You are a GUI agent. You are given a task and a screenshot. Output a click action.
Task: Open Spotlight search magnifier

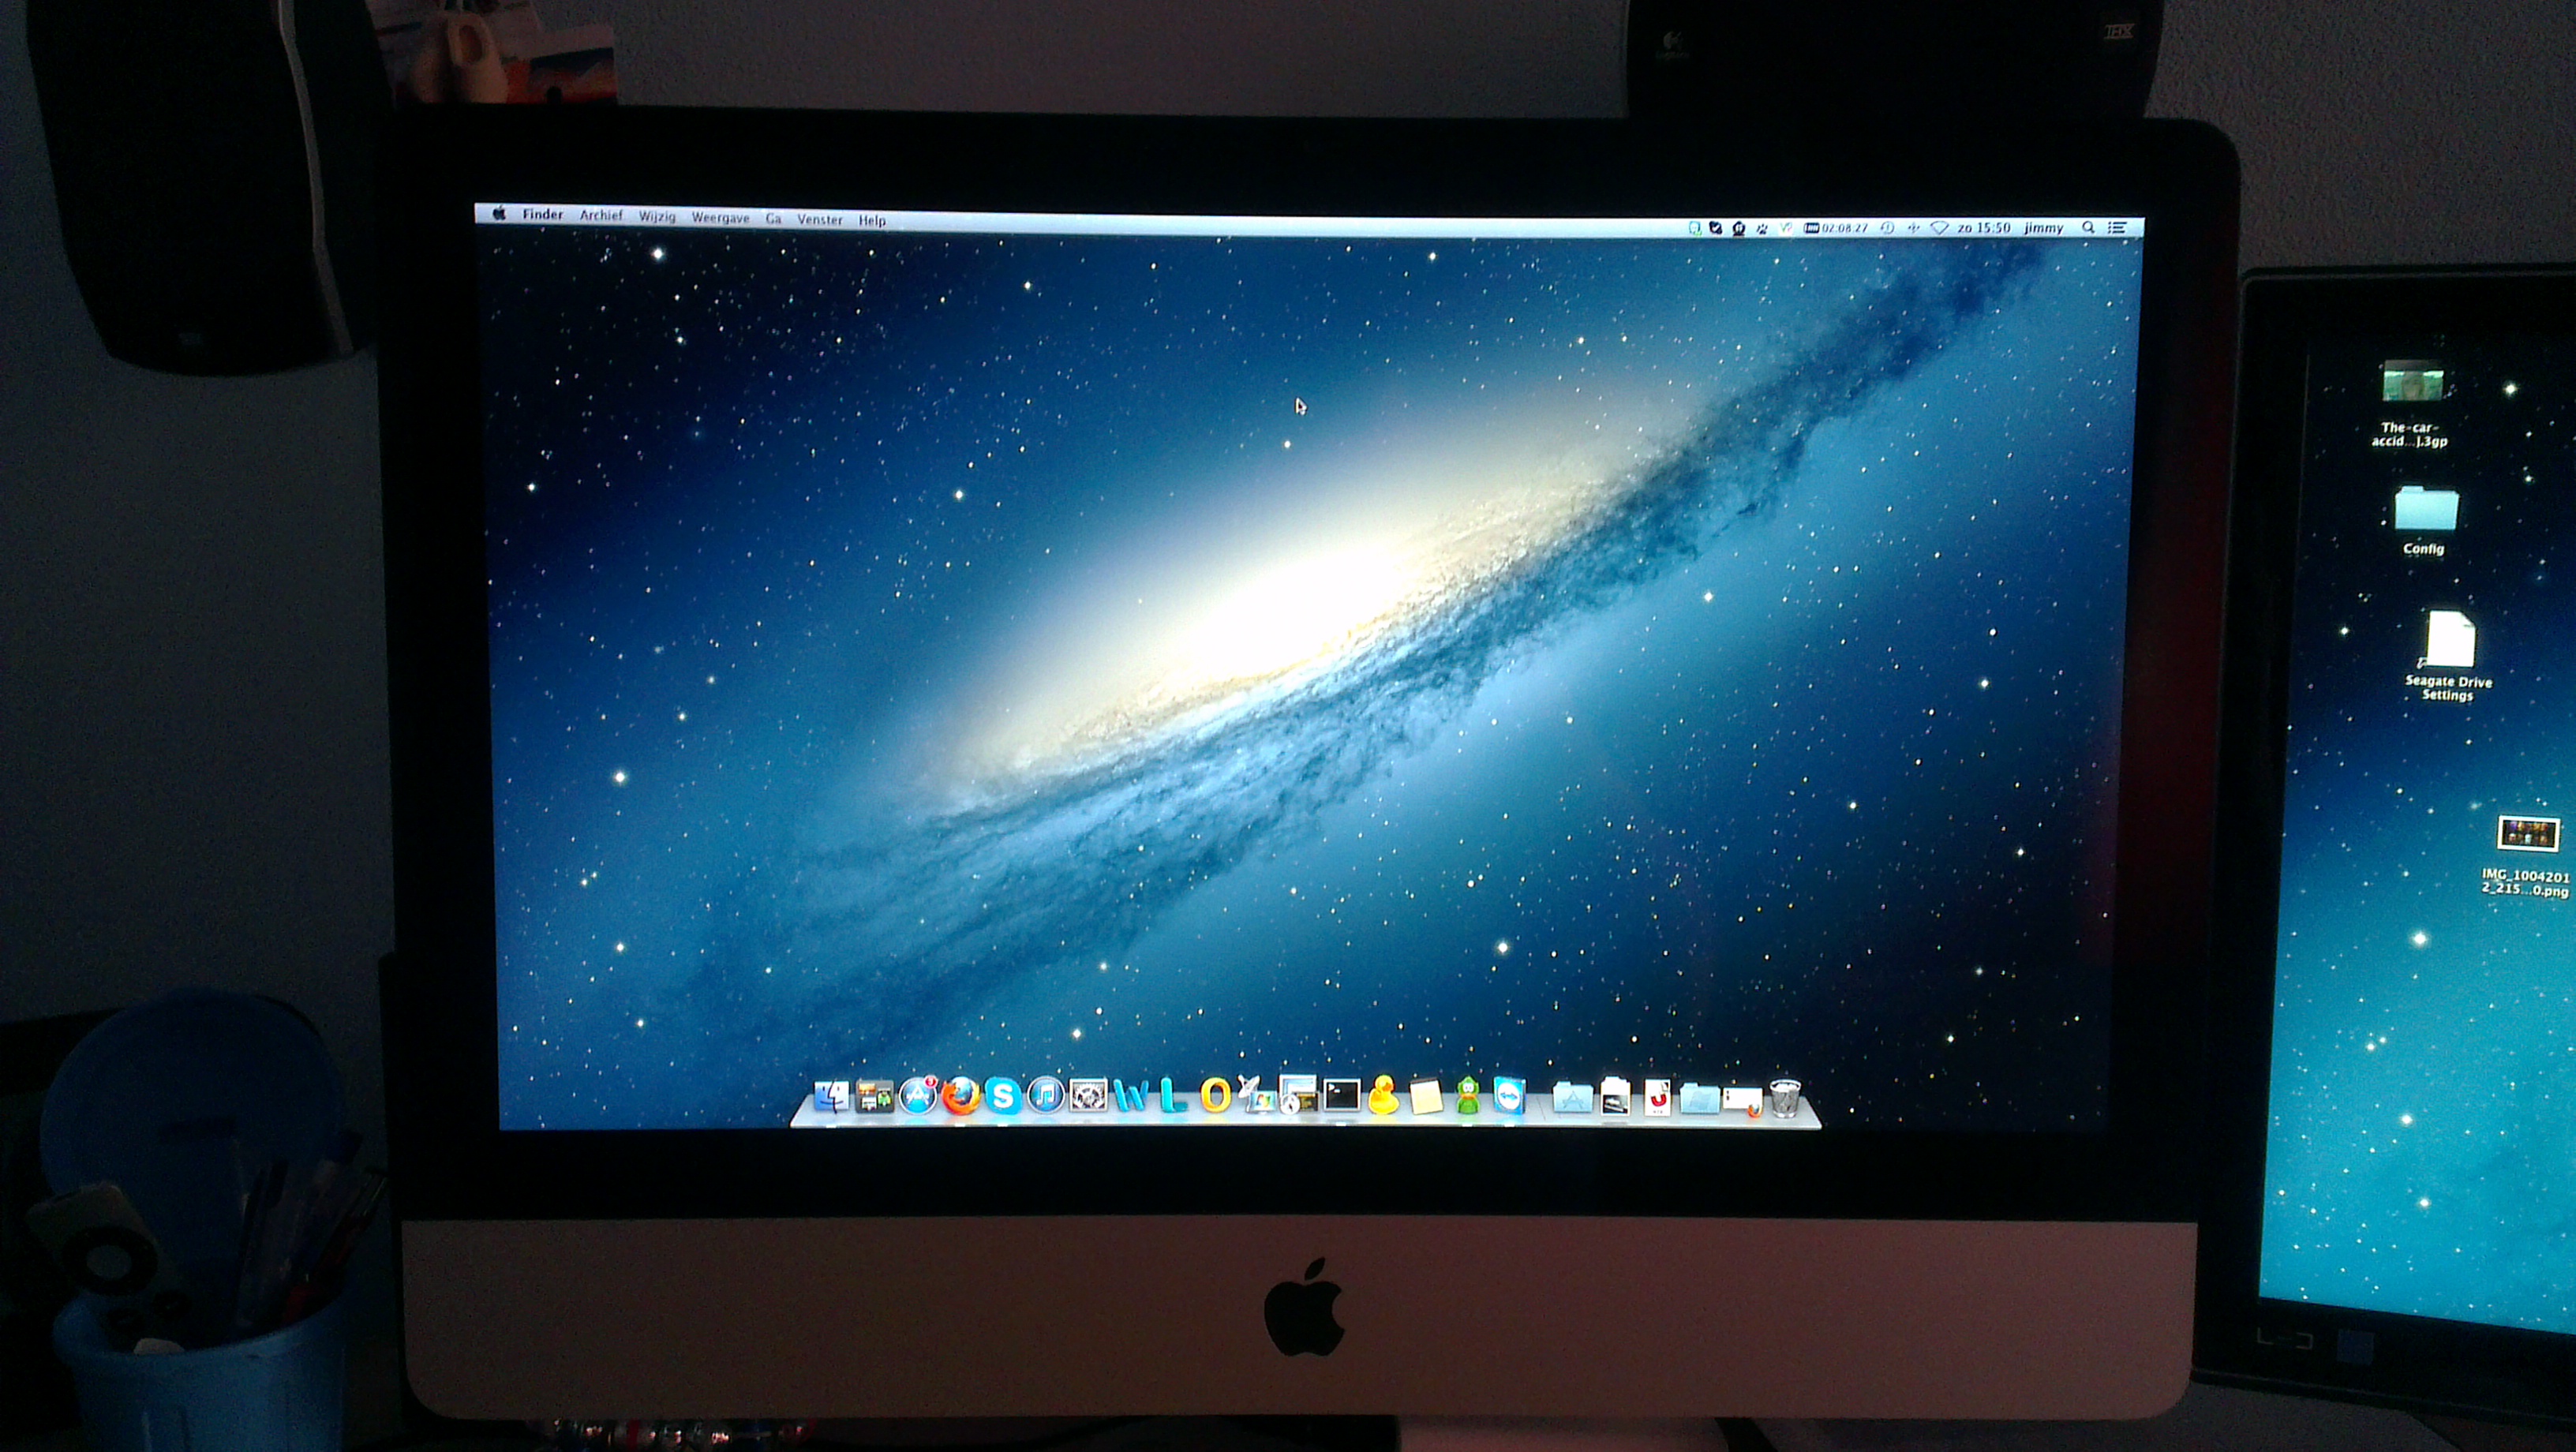[x=2088, y=228]
